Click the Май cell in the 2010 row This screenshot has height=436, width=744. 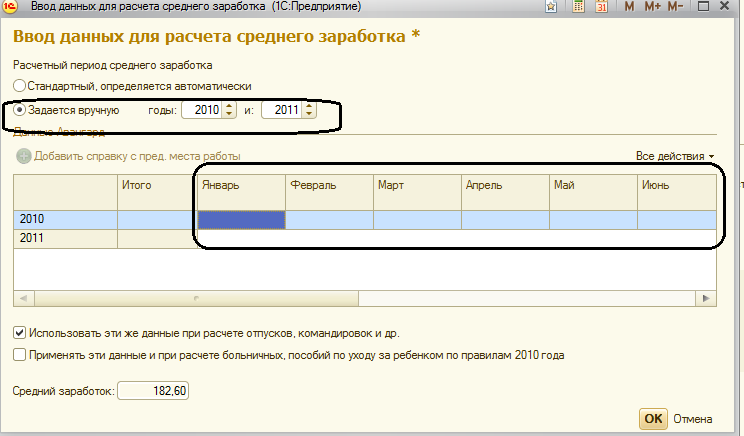pyautogui.click(x=593, y=220)
